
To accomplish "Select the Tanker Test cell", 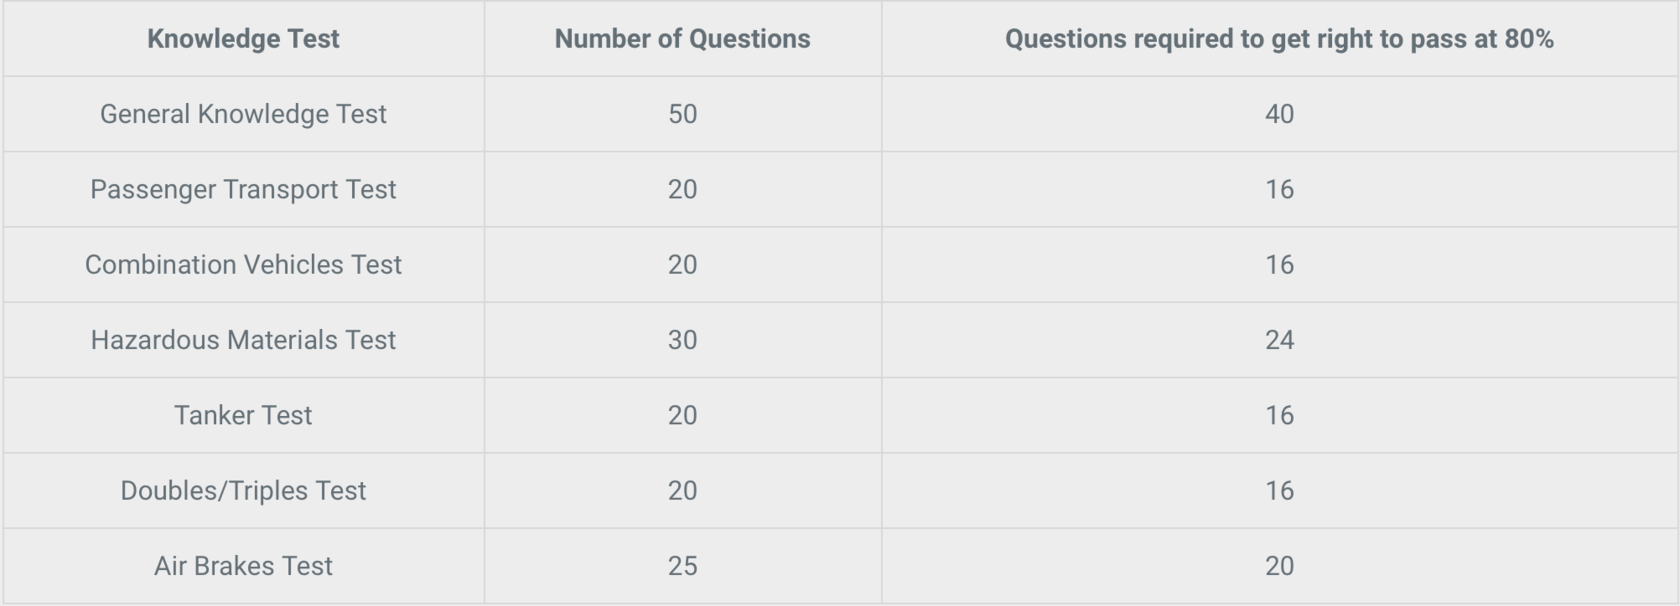I will tap(243, 415).
